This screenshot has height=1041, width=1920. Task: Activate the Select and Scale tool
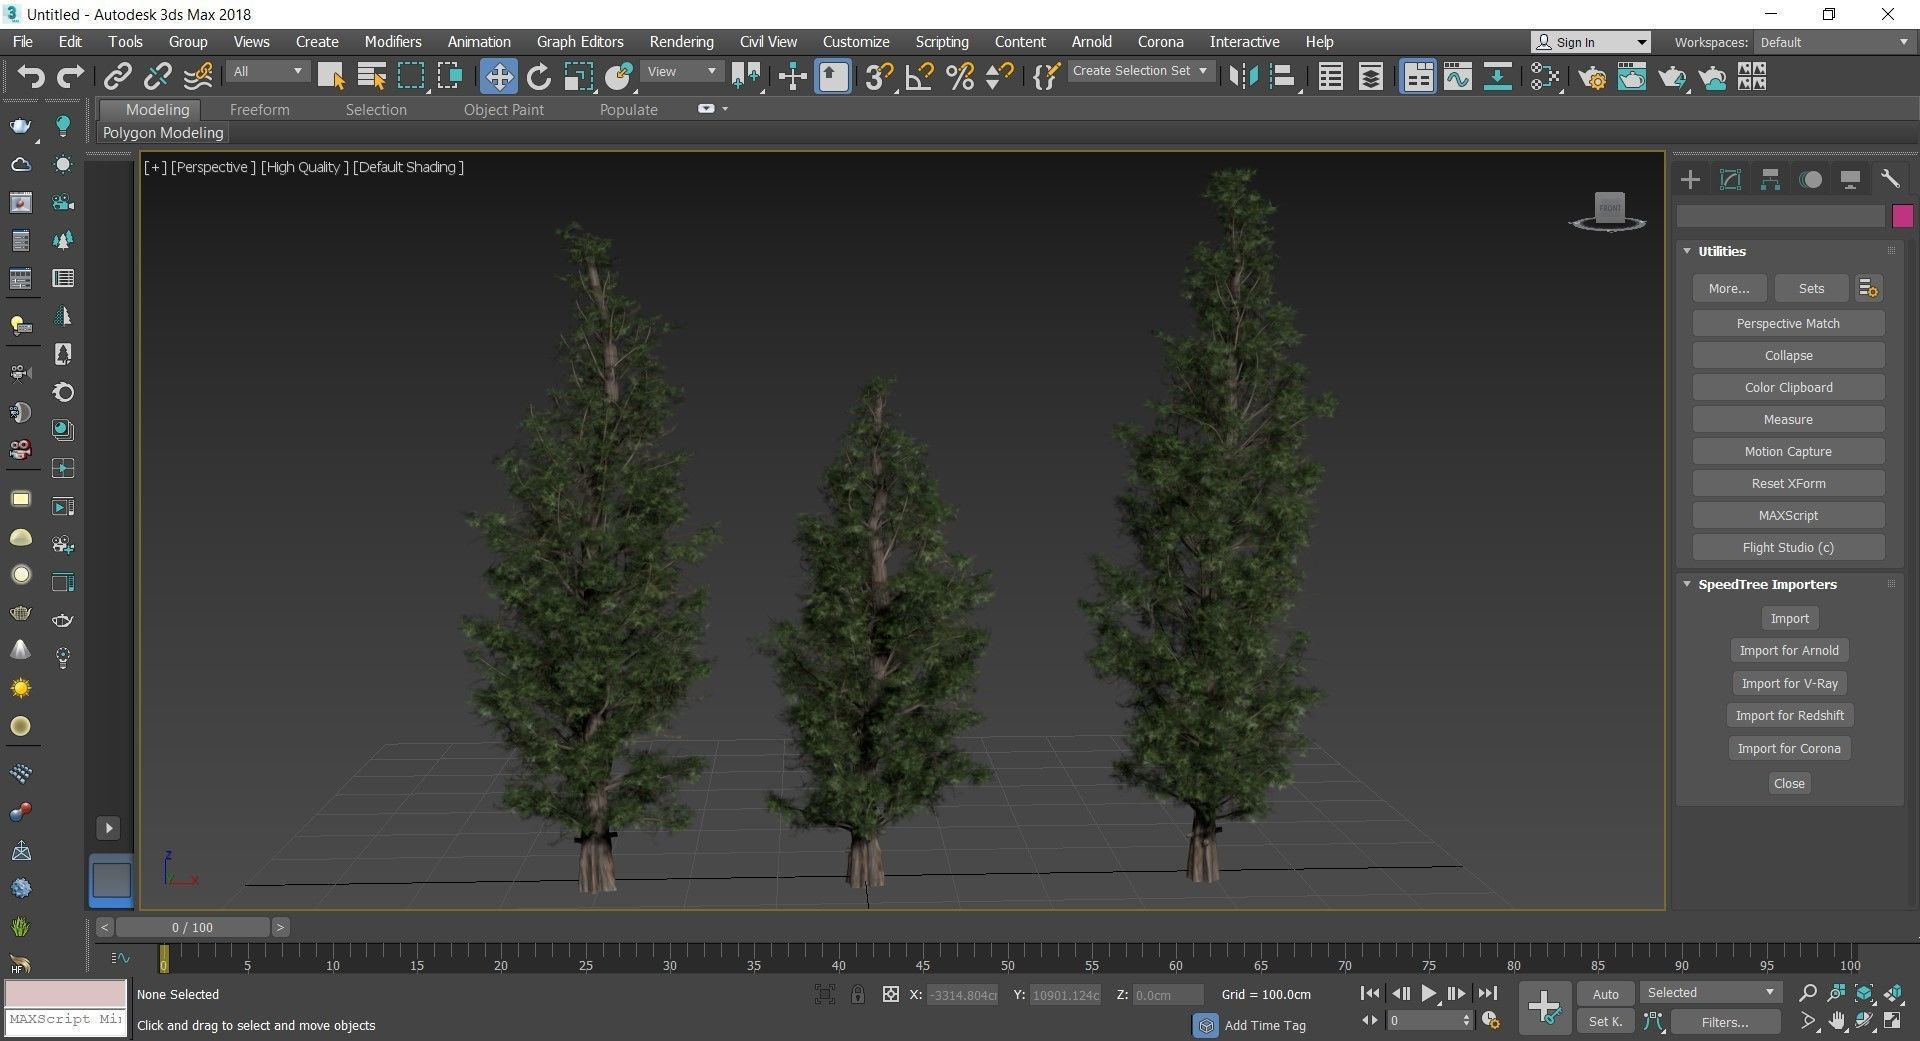(579, 76)
